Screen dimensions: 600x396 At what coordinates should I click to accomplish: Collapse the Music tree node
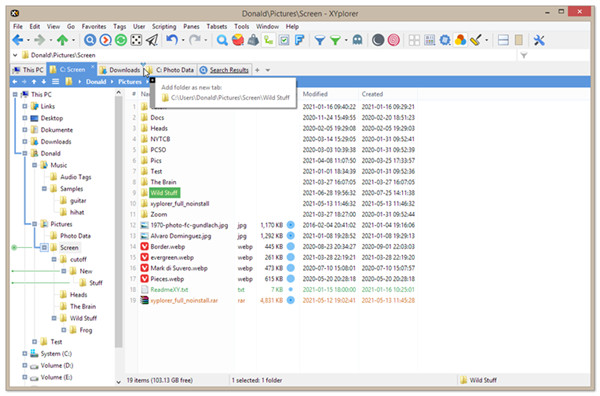[34, 165]
